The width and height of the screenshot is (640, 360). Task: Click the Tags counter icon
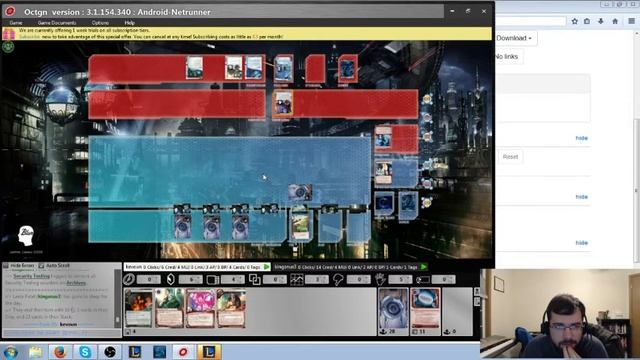pos(422,280)
